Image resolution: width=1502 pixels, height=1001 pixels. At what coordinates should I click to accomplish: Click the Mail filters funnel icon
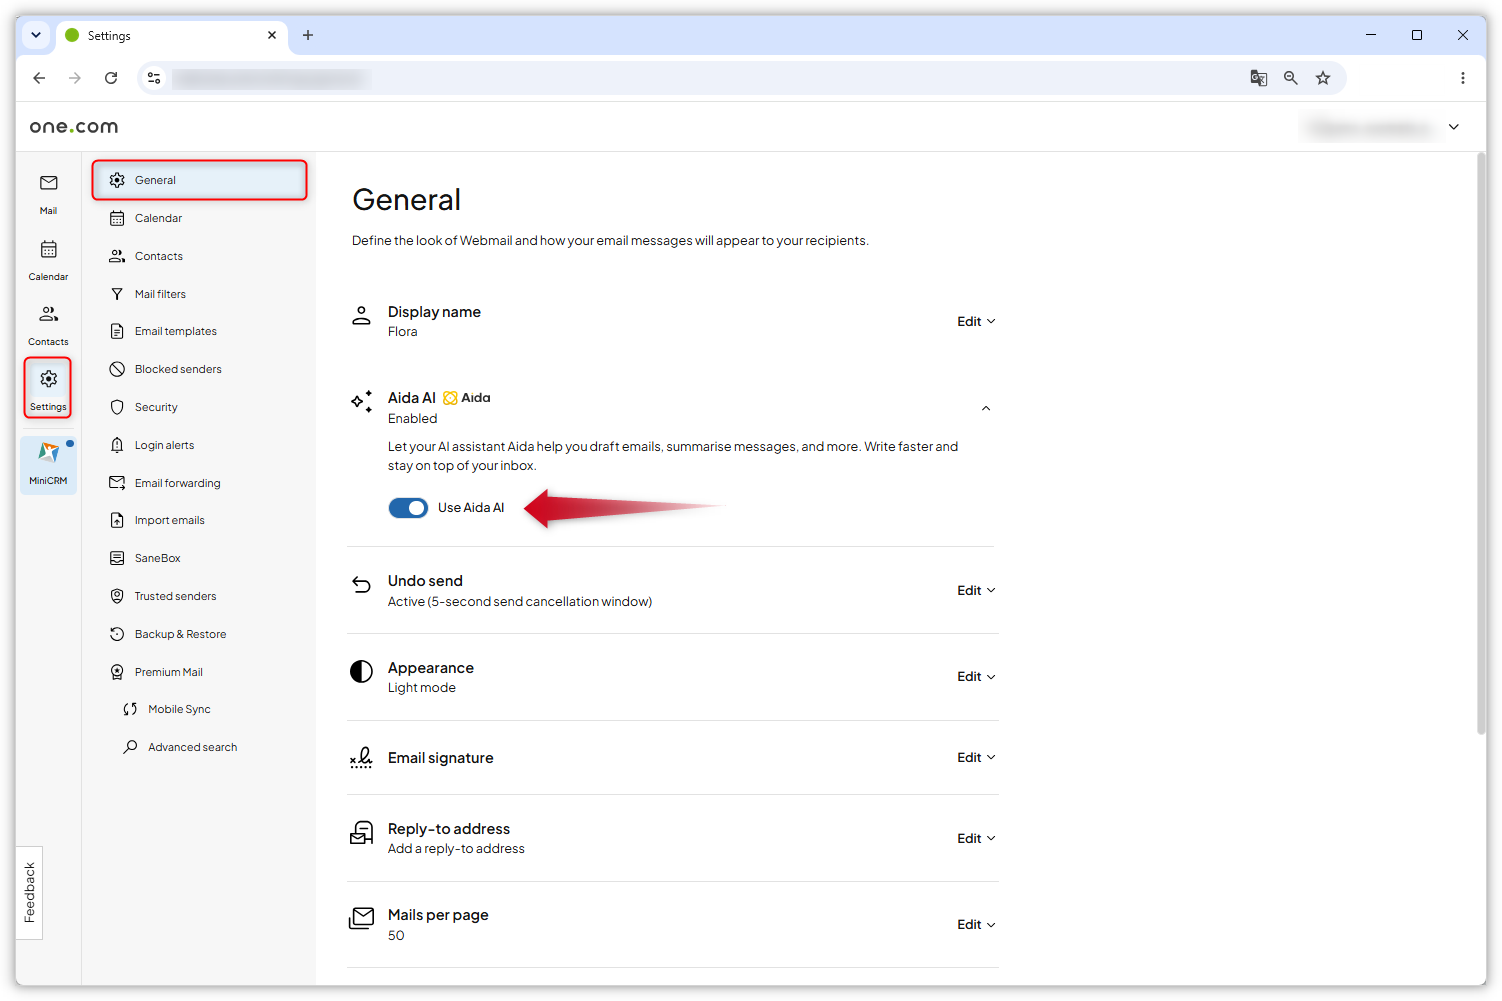click(x=117, y=294)
